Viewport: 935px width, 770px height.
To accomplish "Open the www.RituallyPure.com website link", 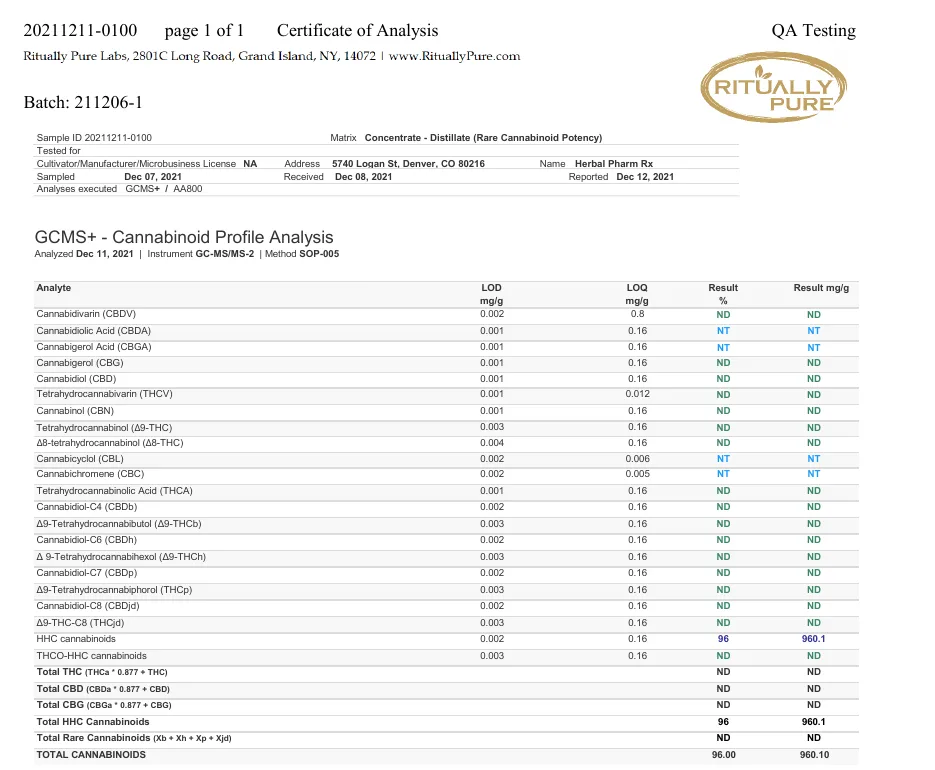I will pyautogui.click(x=454, y=56).
